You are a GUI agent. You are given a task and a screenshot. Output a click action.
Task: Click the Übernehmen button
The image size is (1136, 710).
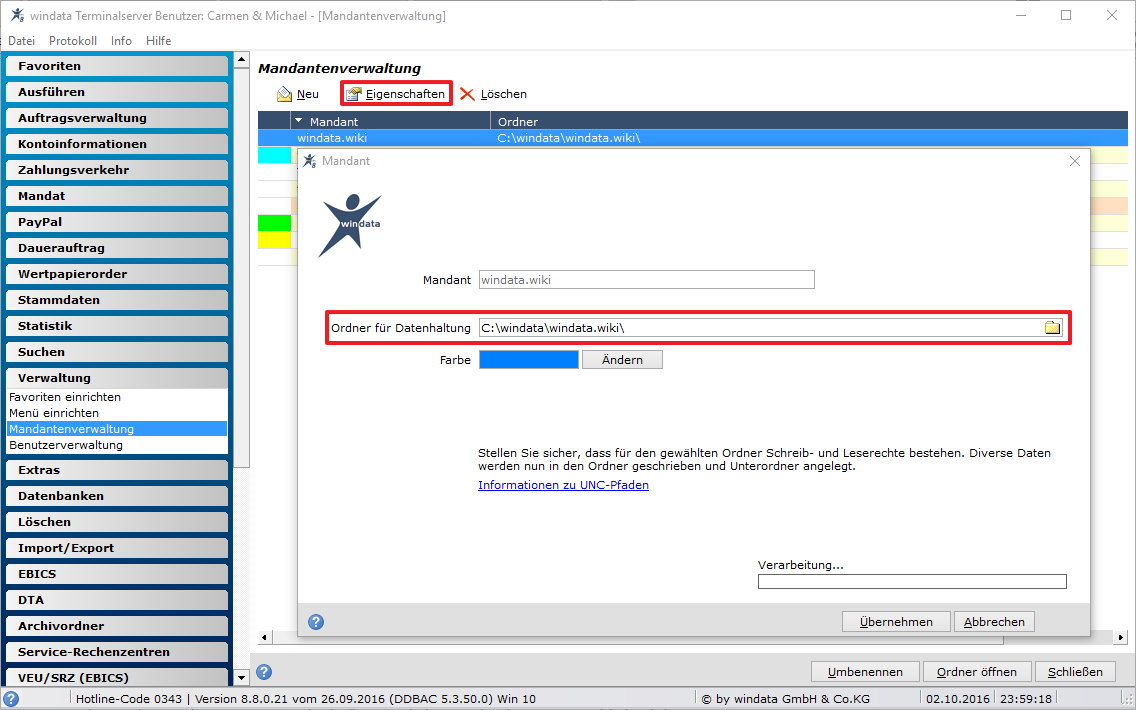click(x=896, y=622)
